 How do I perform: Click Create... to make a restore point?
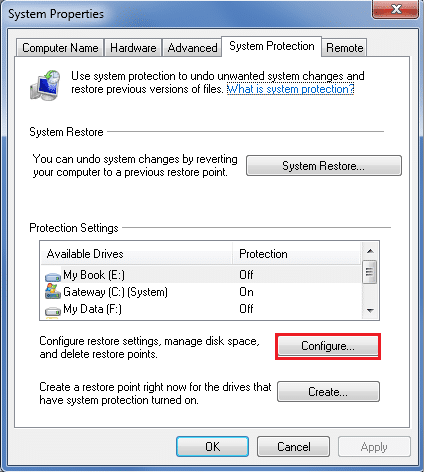point(328,392)
